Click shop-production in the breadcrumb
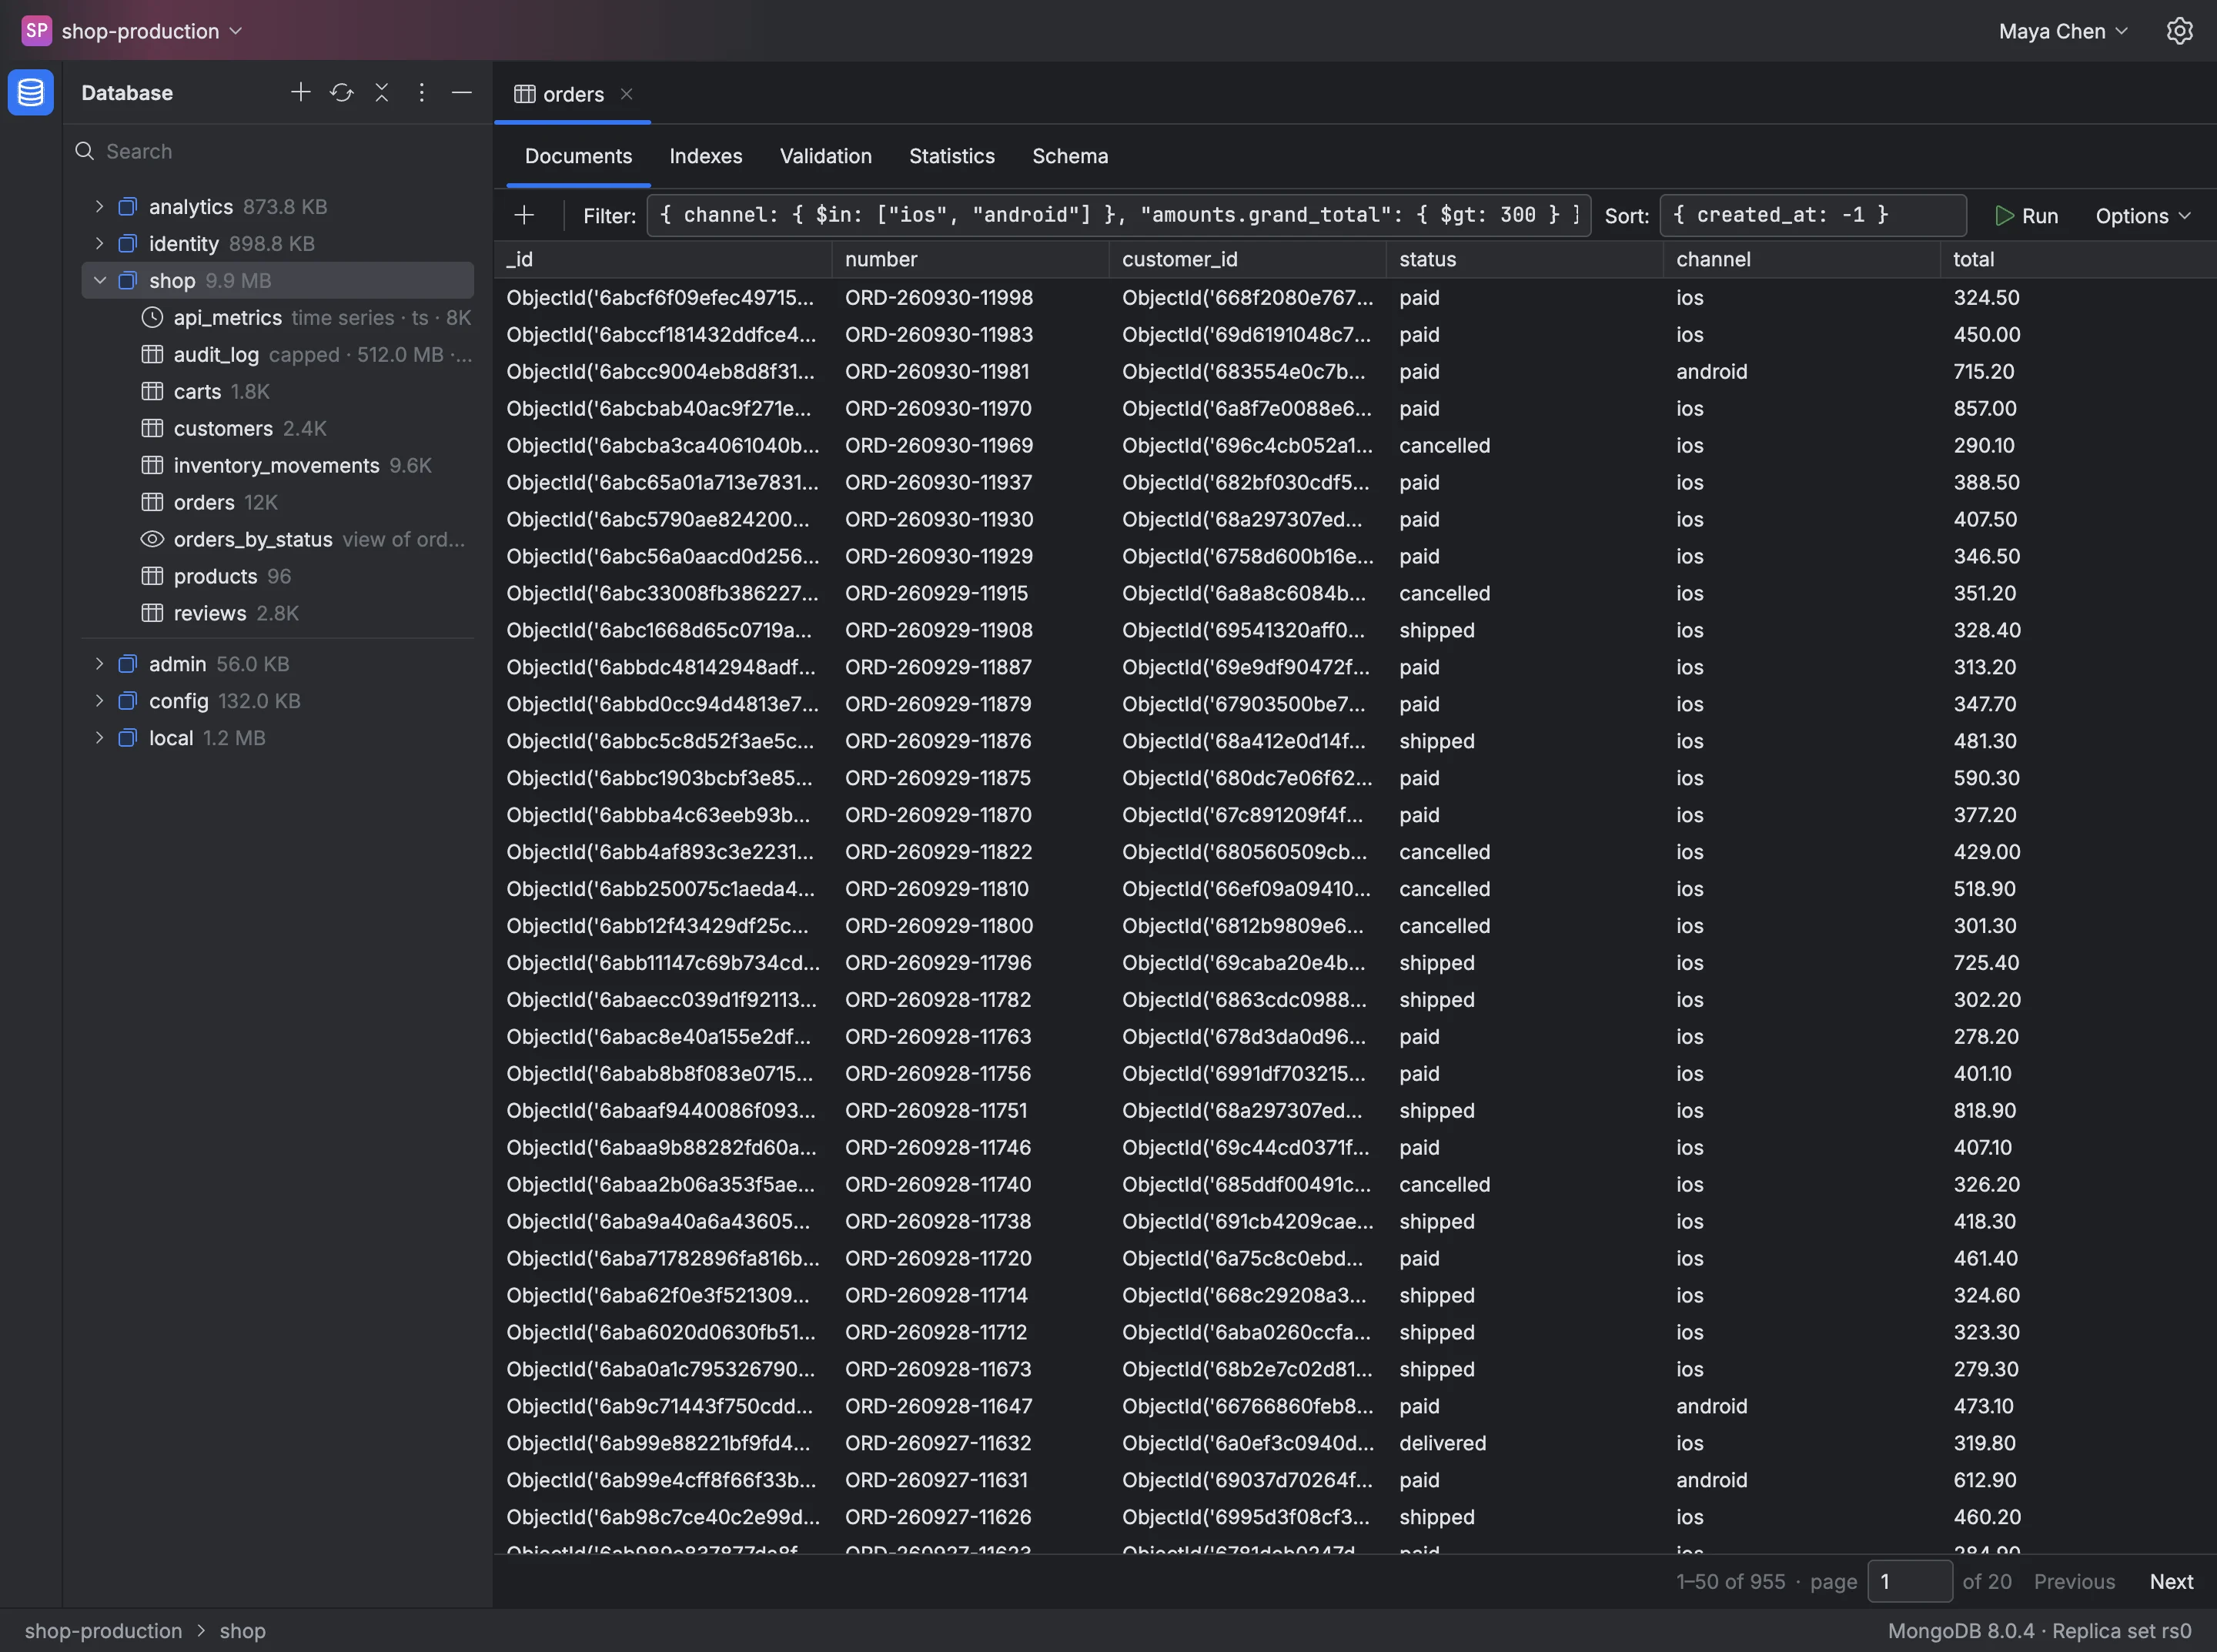The width and height of the screenshot is (2217, 1652). [x=104, y=1631]
